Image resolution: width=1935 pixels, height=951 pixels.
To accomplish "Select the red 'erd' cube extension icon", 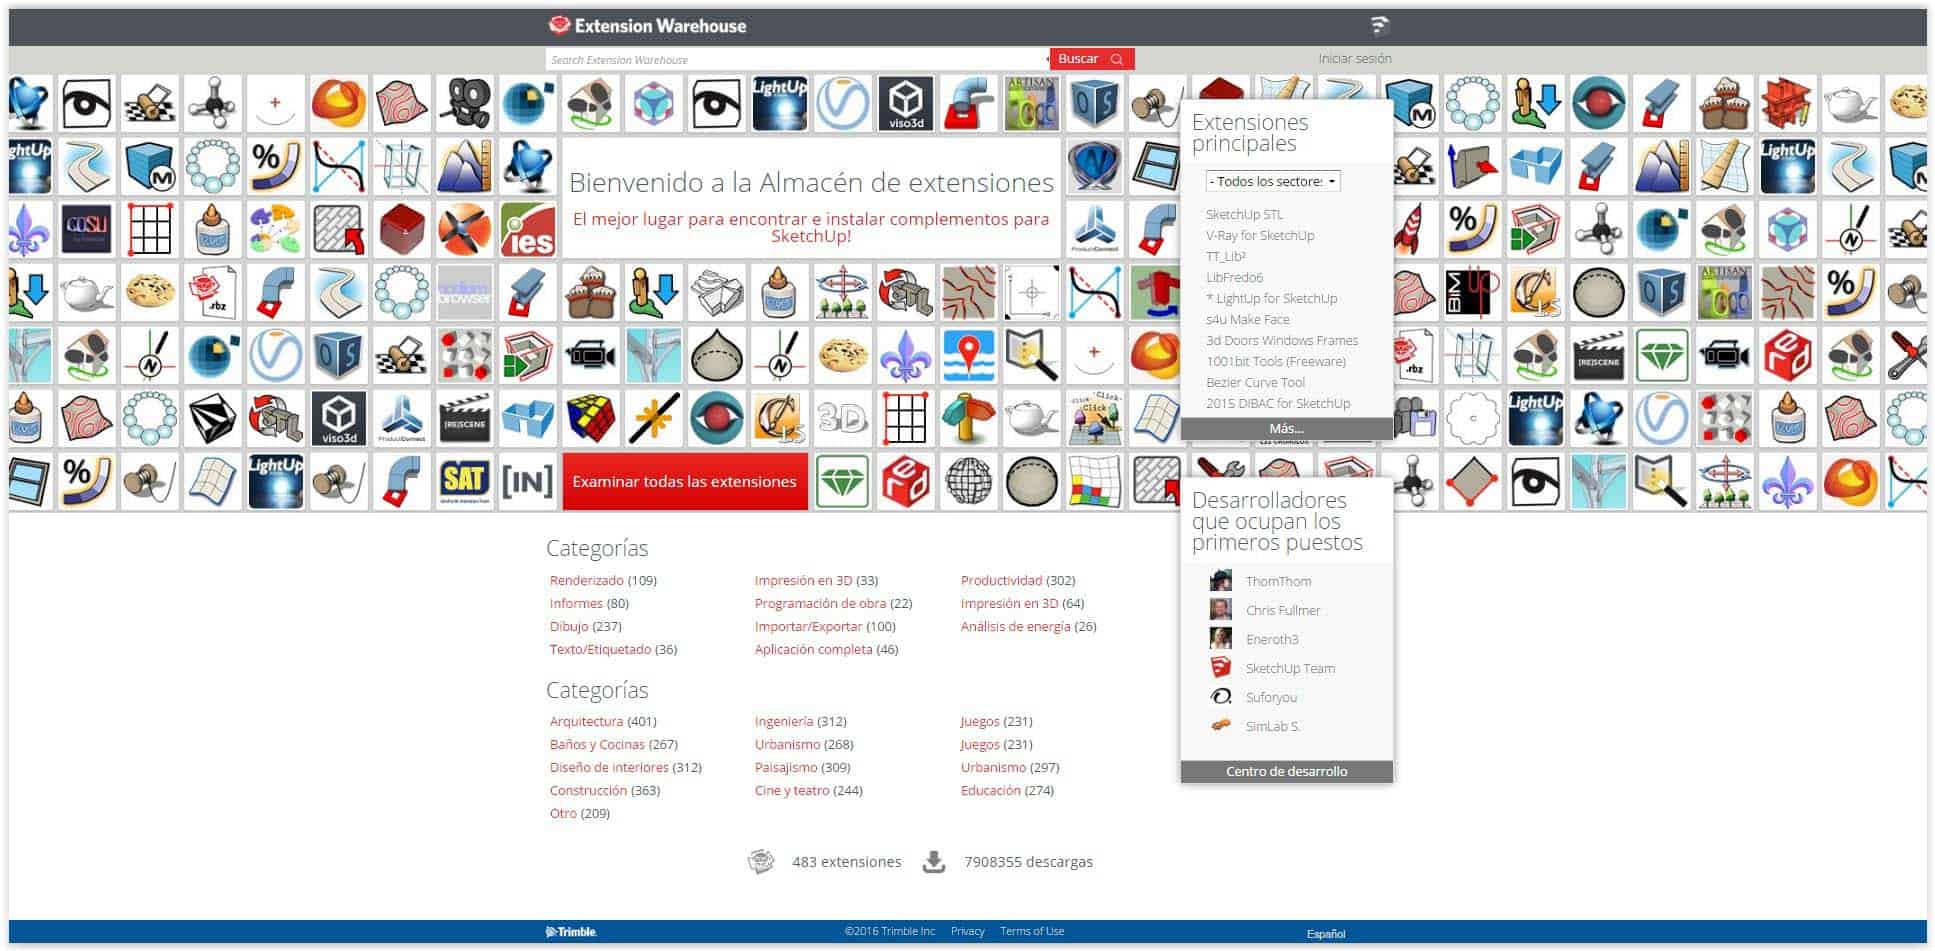I will click(x=905, y=481).
